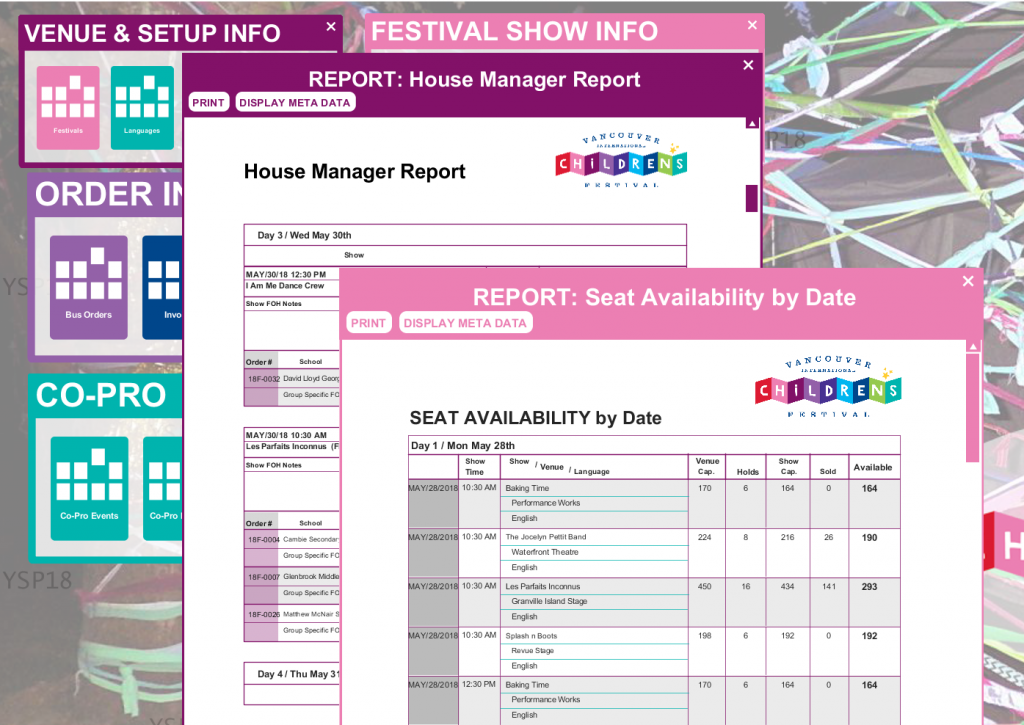Click the Sold value 141
1024x725 pixels.
click(829, 587)
